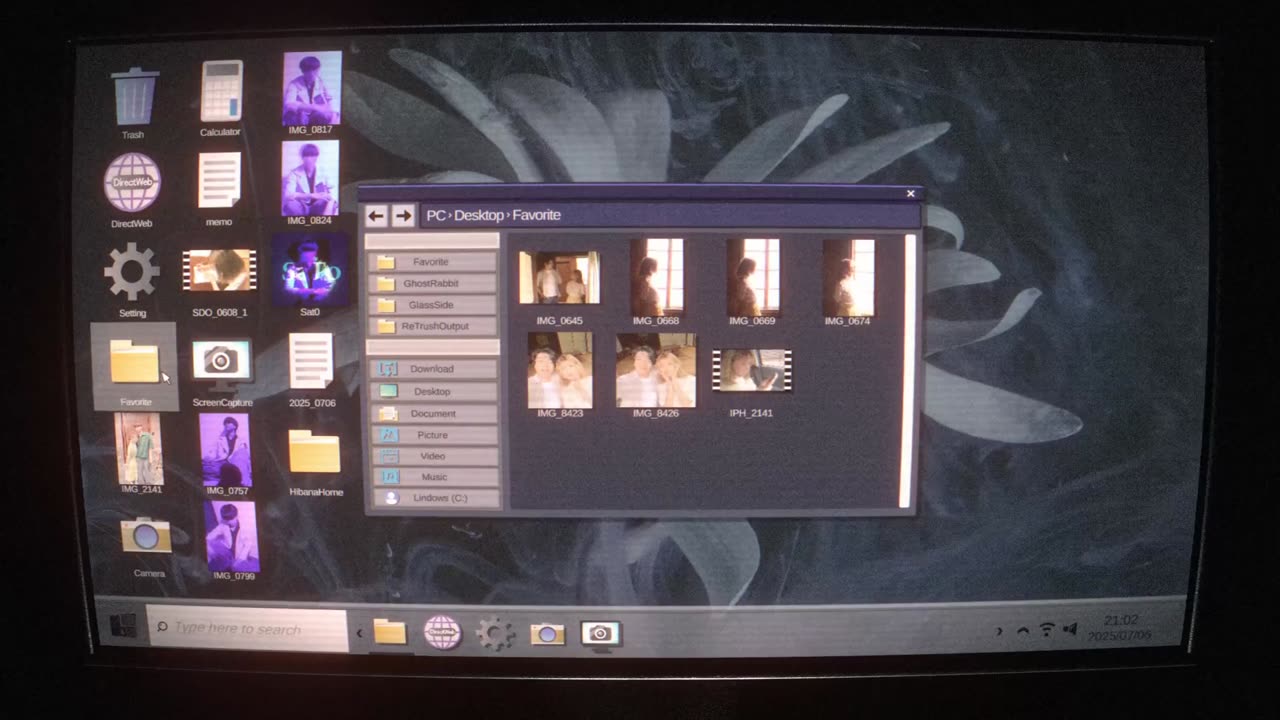Go forward with the right arrow button
This screenshot has width=1280, height=720.
[x=403, y=215]
